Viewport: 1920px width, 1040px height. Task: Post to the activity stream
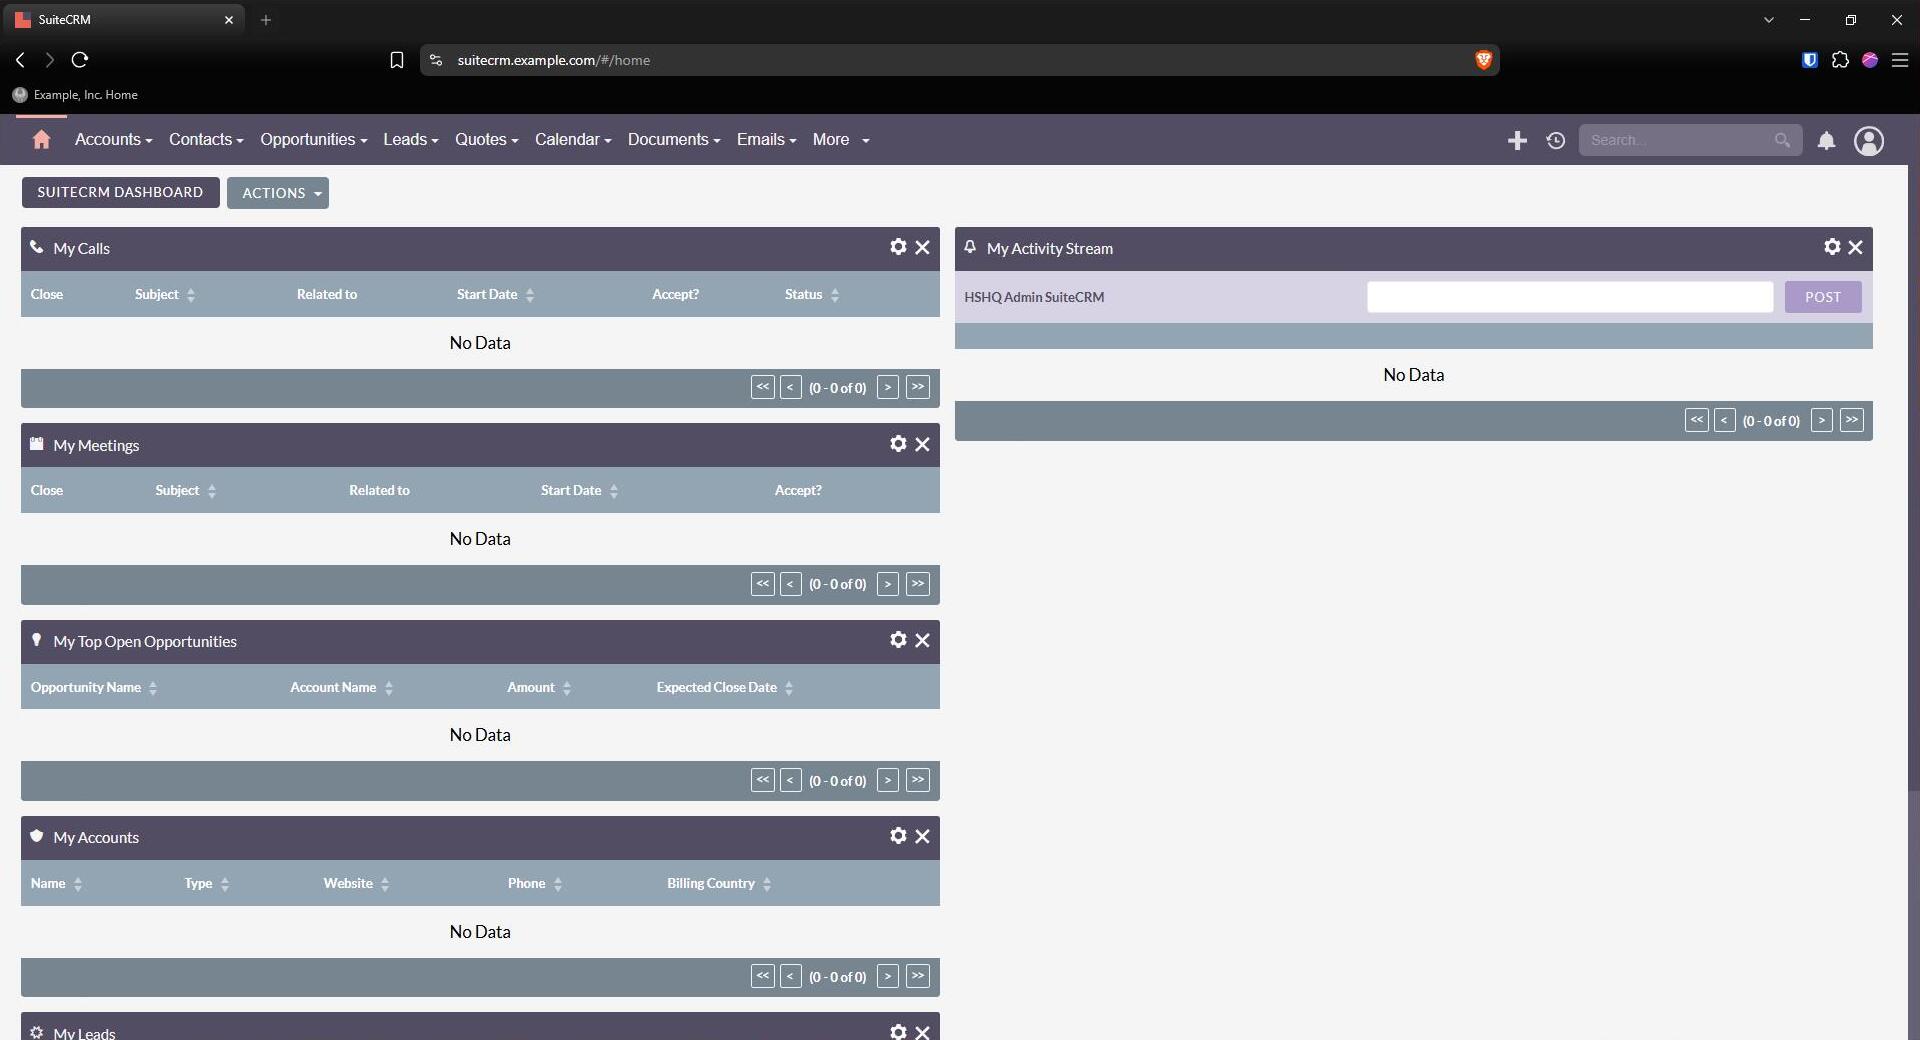[x=1822, y=297]
